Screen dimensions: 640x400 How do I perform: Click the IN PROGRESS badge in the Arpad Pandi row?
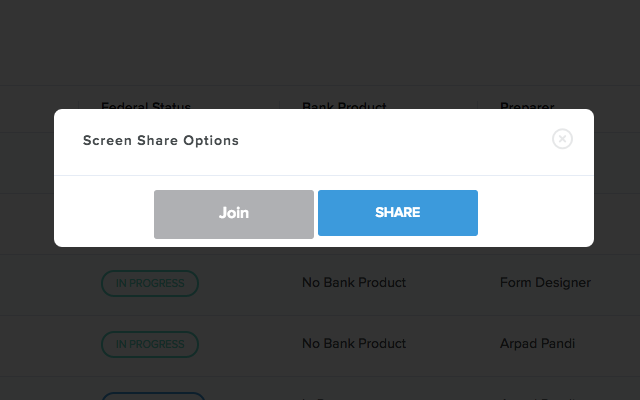[x=150, y=344]
